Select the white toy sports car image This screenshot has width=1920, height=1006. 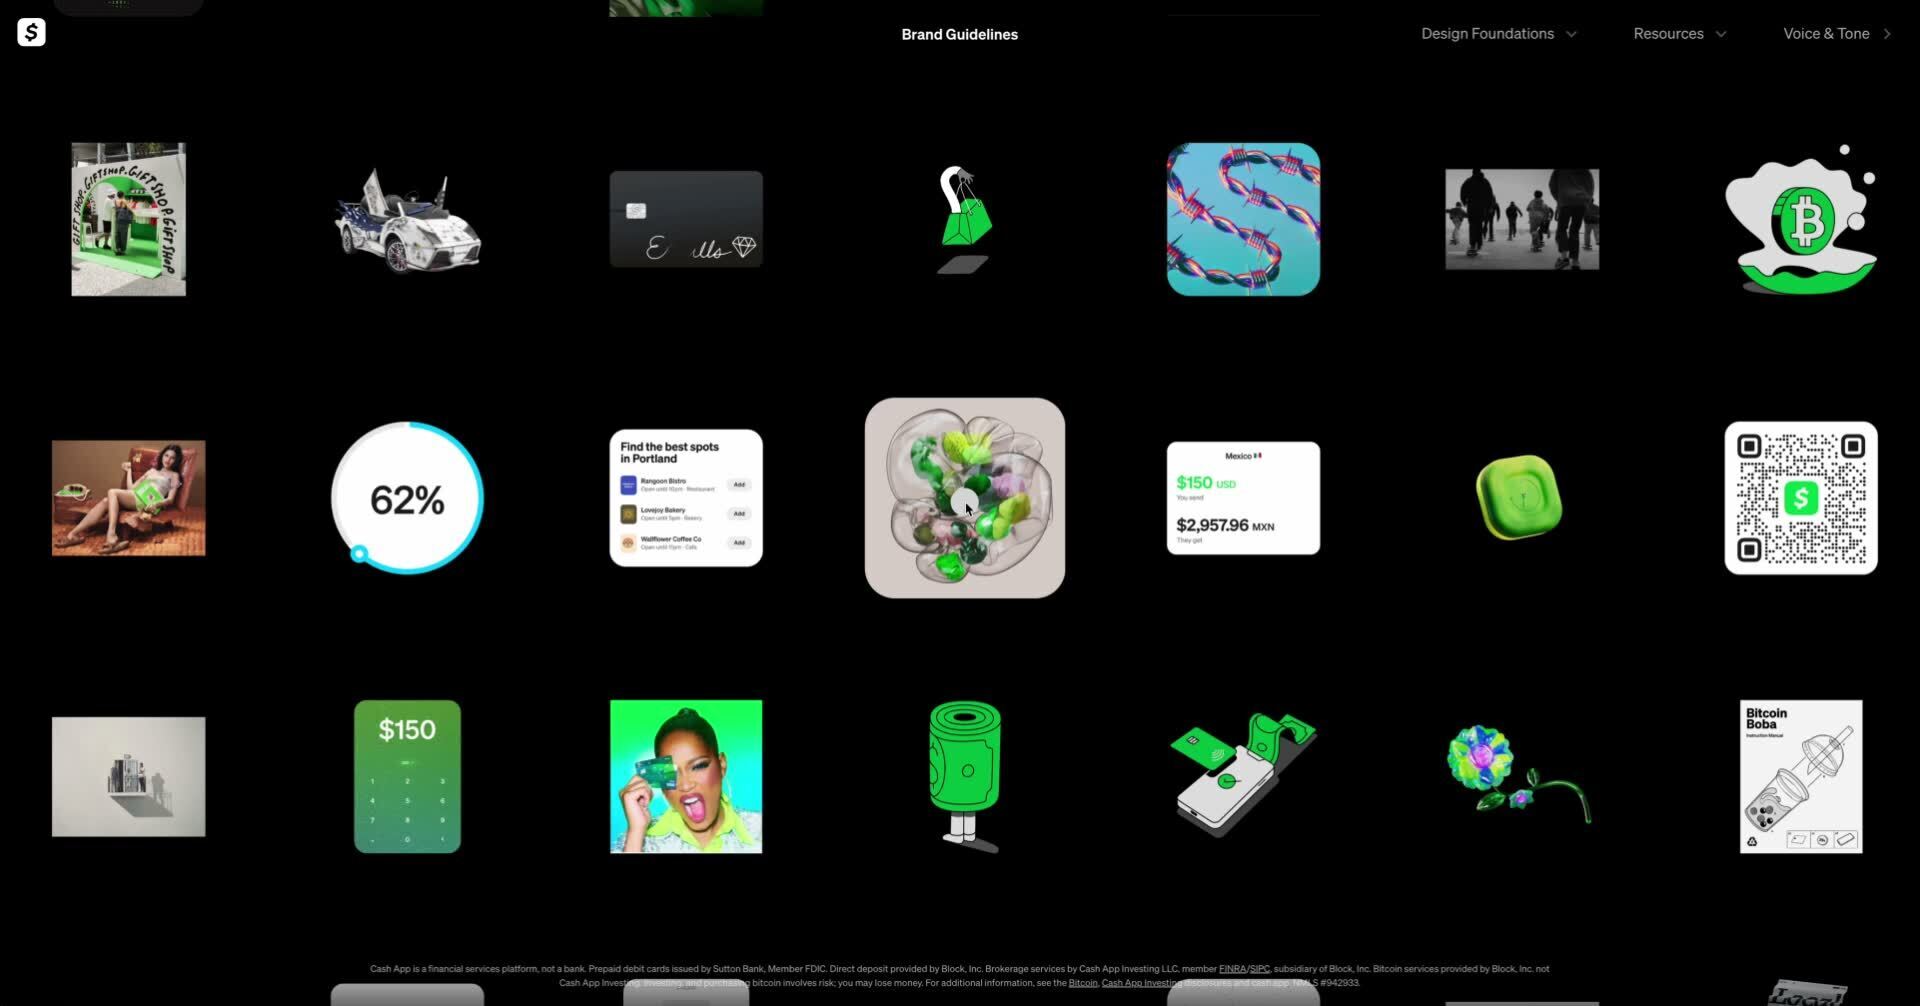(x=407, y=220)
